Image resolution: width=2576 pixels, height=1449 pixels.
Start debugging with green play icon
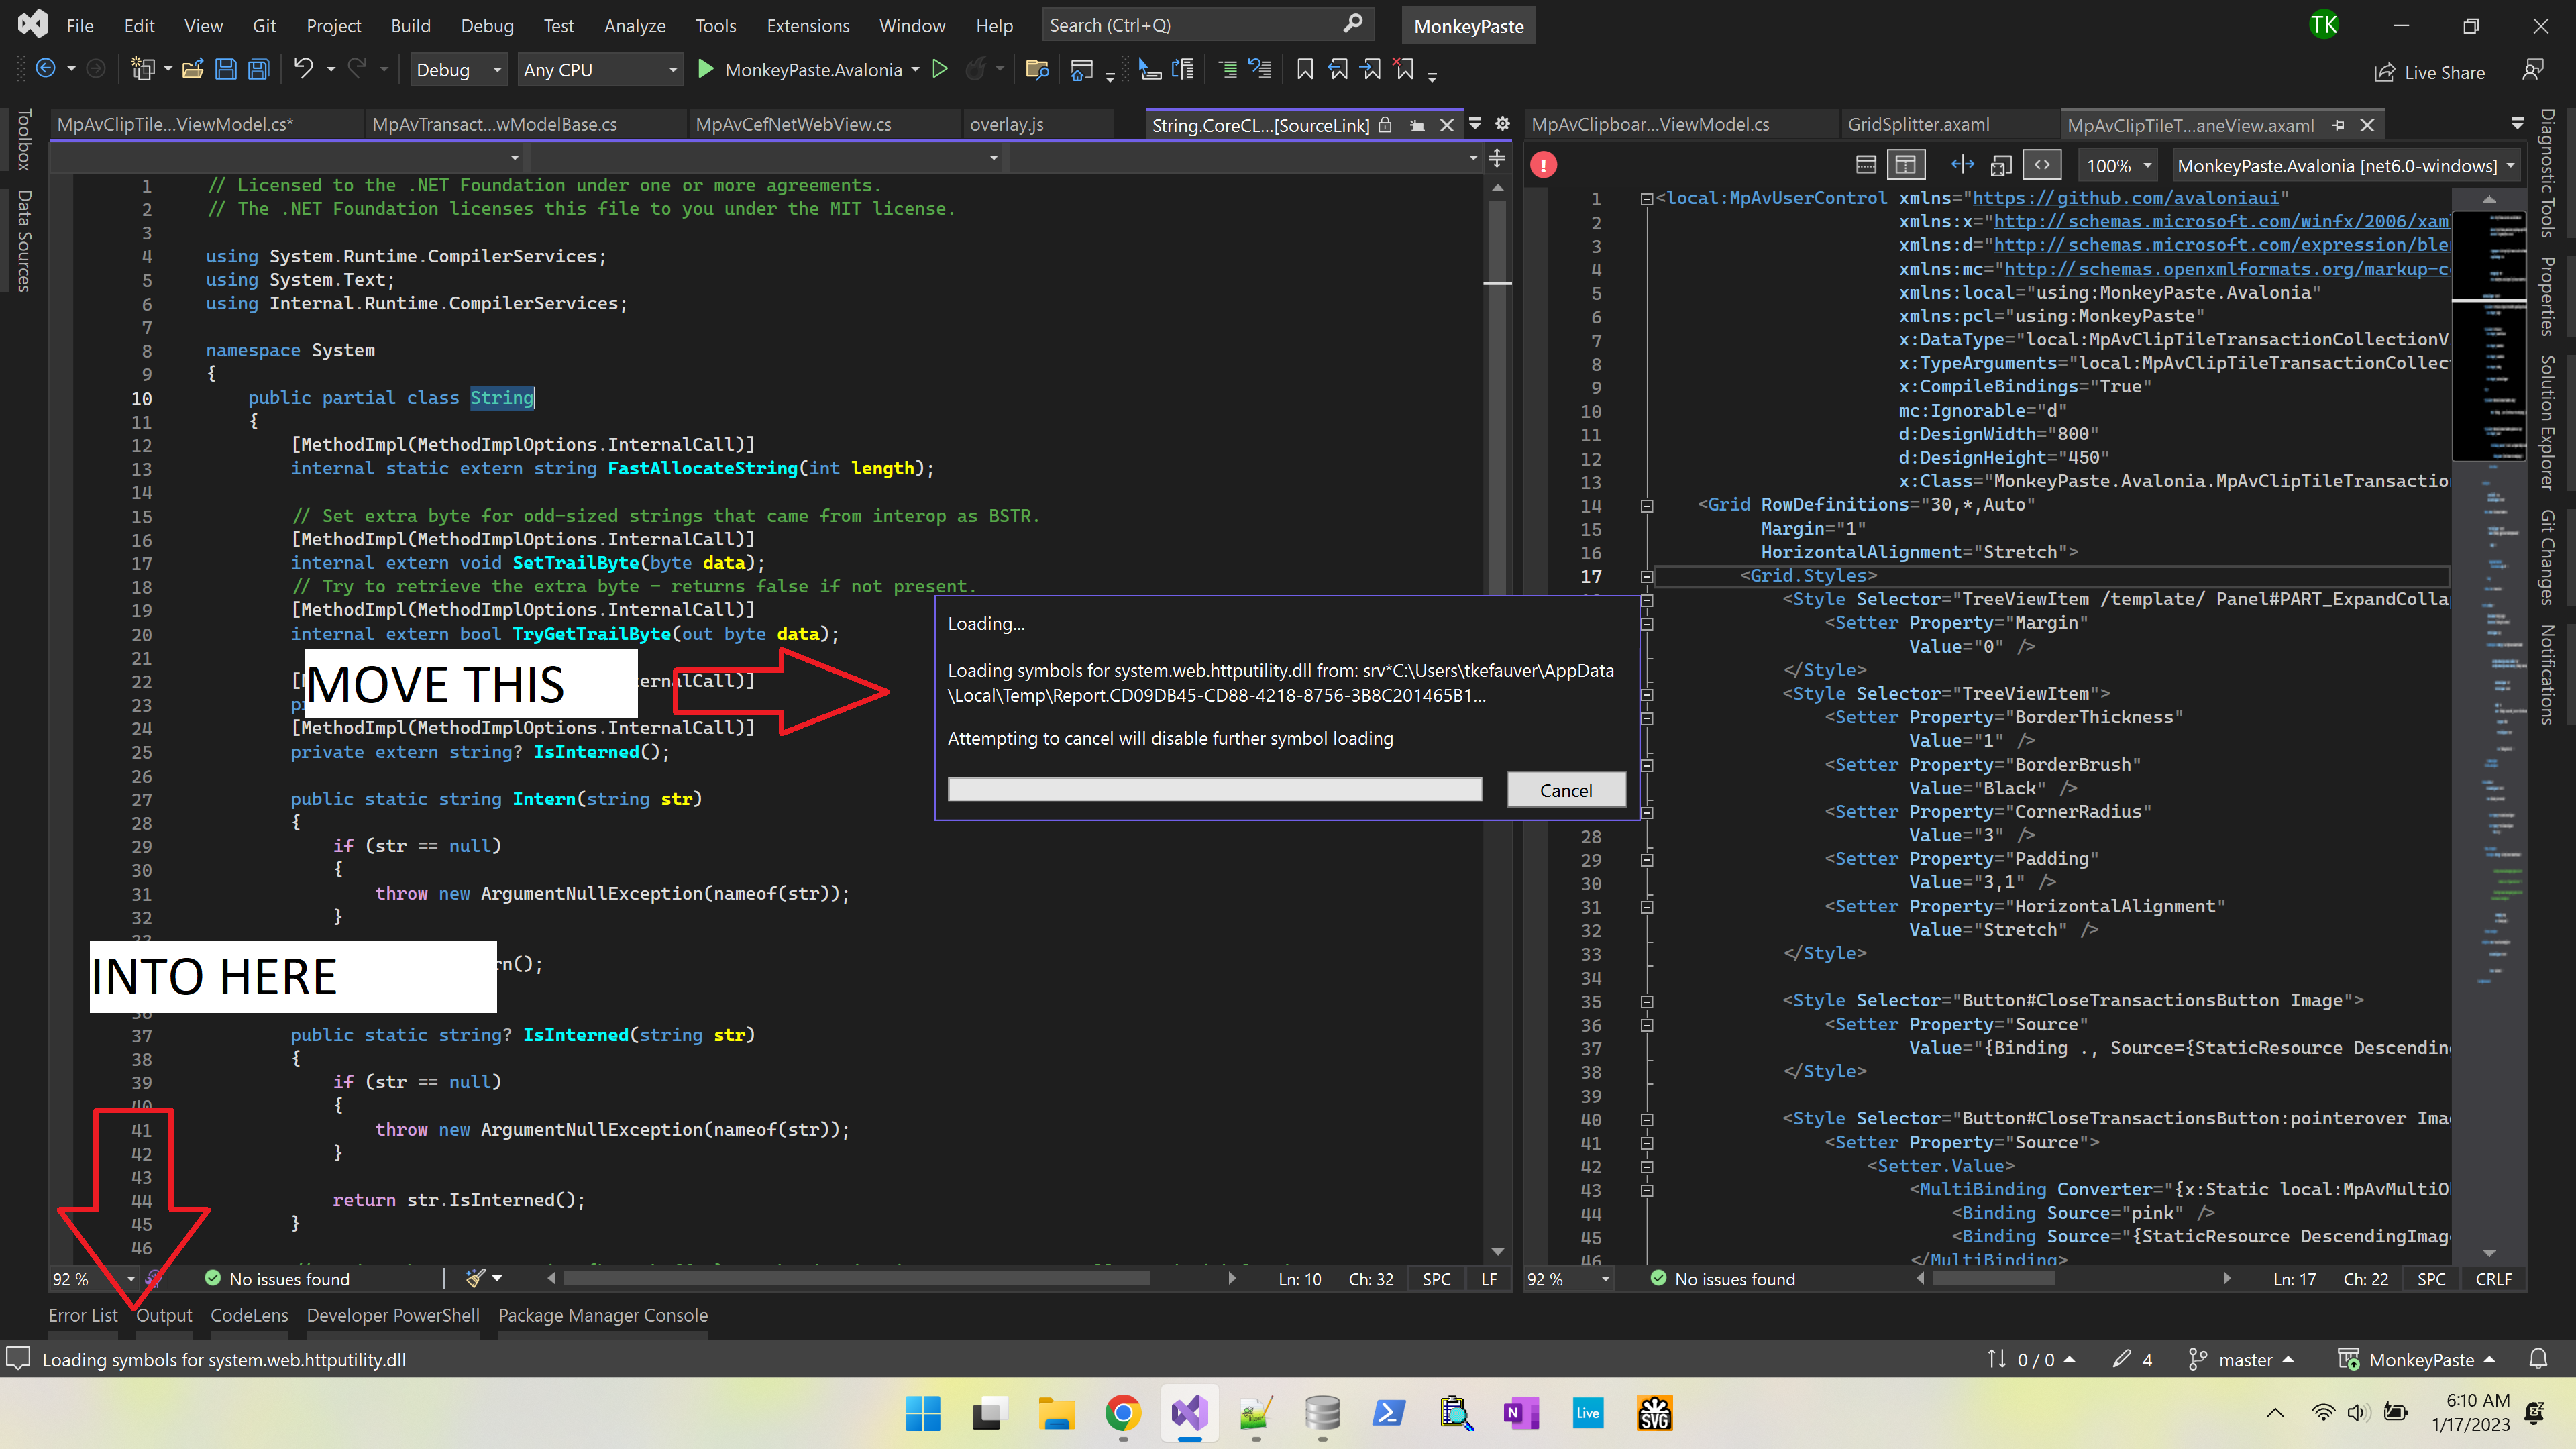click(705, 69)
